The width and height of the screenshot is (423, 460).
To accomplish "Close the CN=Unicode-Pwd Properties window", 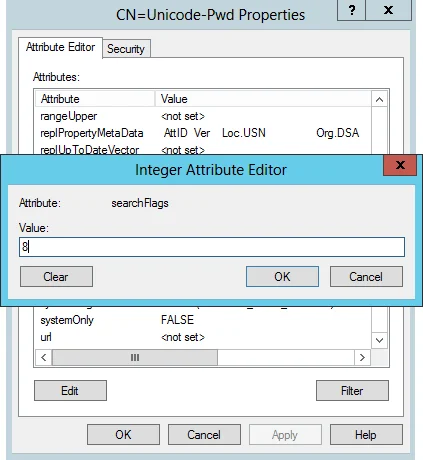I will [388, 10].
